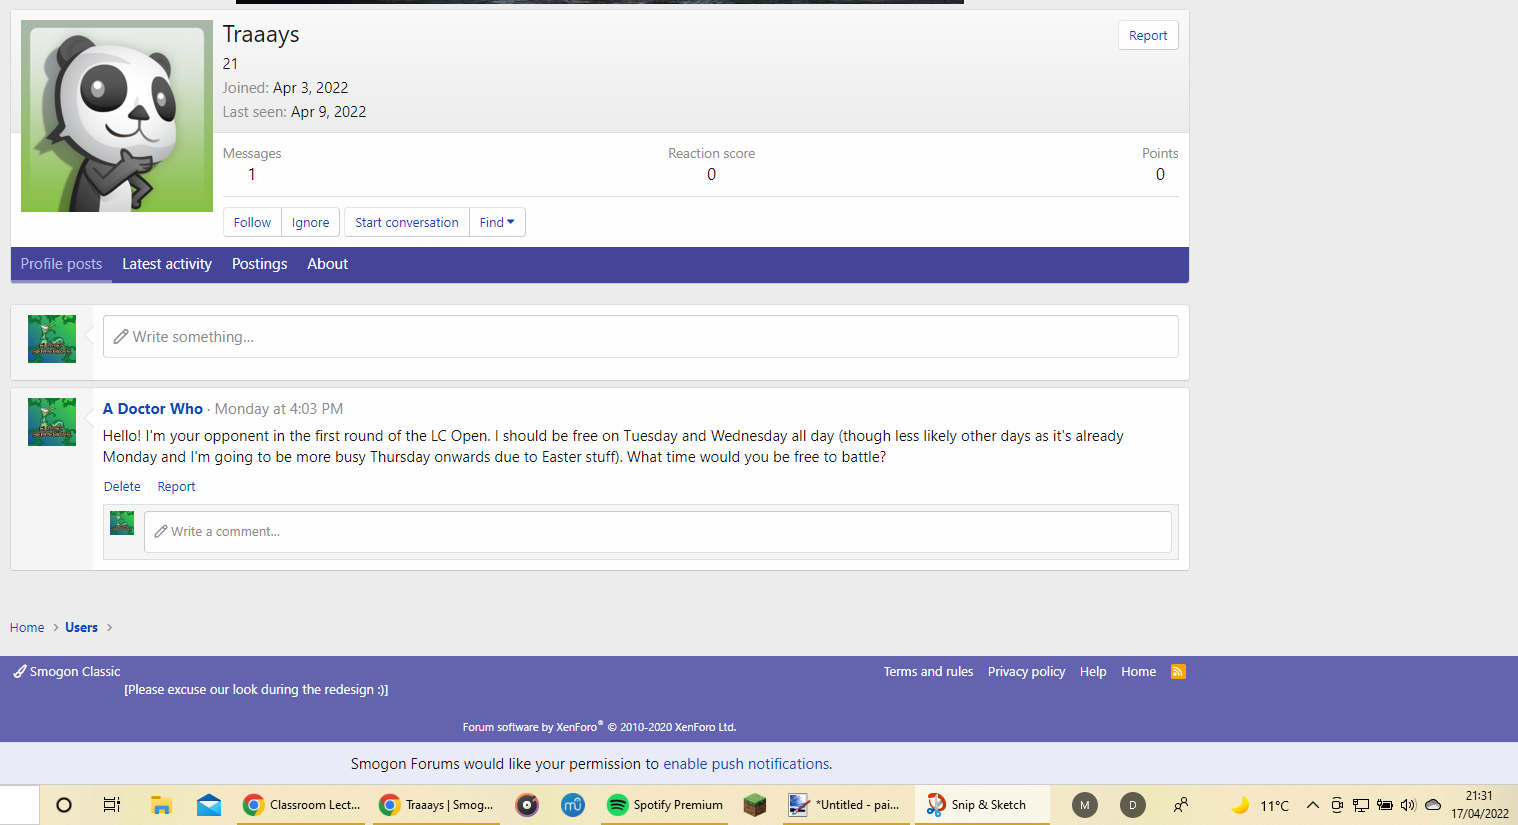Show hidden system tray icons

point(1313,805)
